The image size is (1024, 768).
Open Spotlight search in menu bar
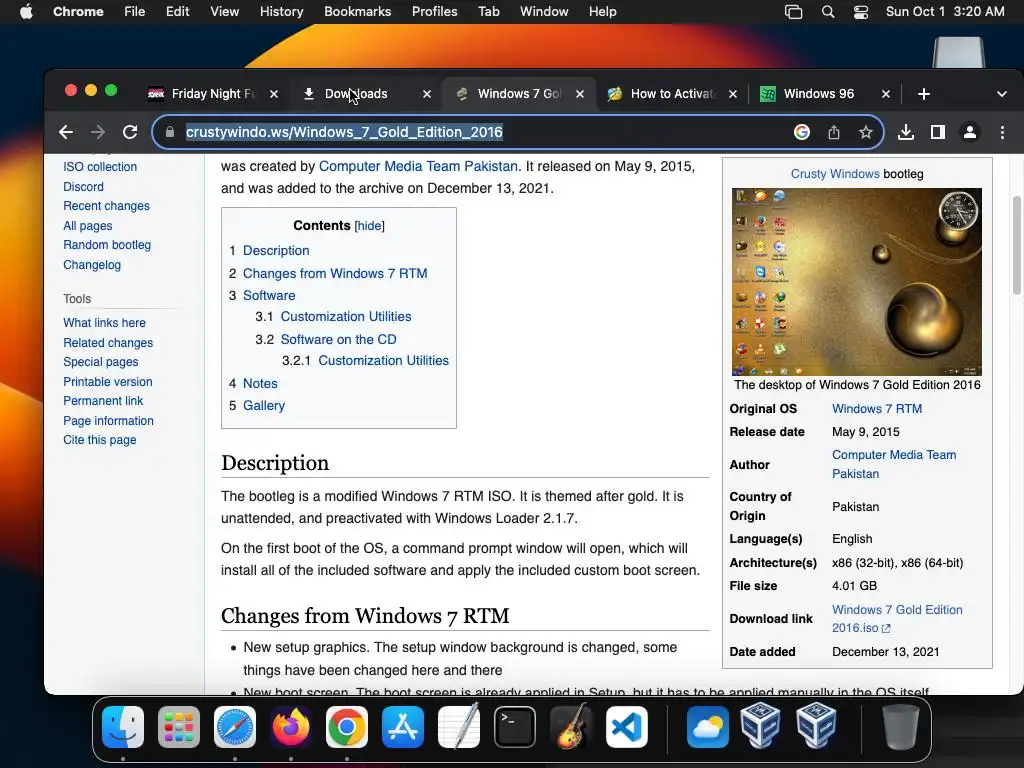(x=828, y=12)
